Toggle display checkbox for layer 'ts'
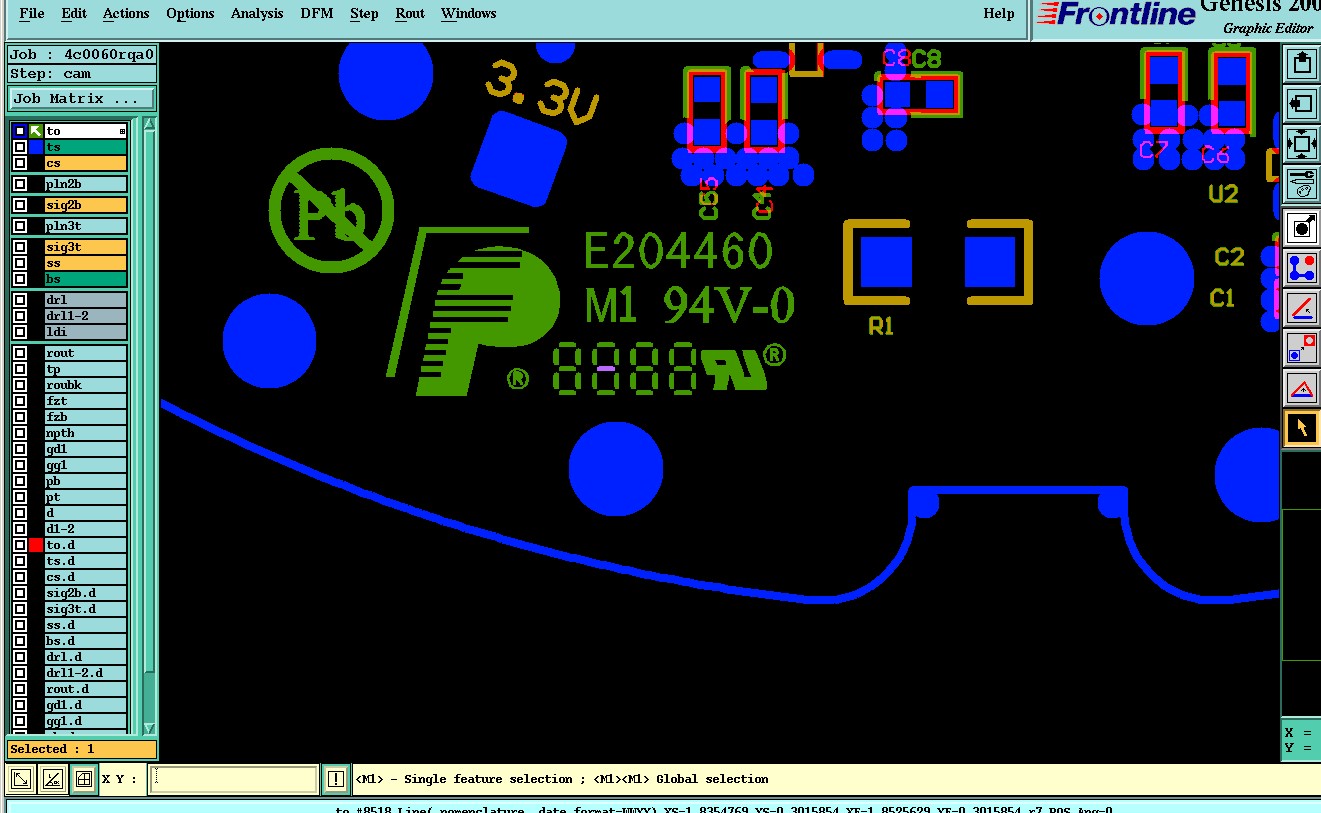This screenshot has height=813, width=1321. pos(19,147)
